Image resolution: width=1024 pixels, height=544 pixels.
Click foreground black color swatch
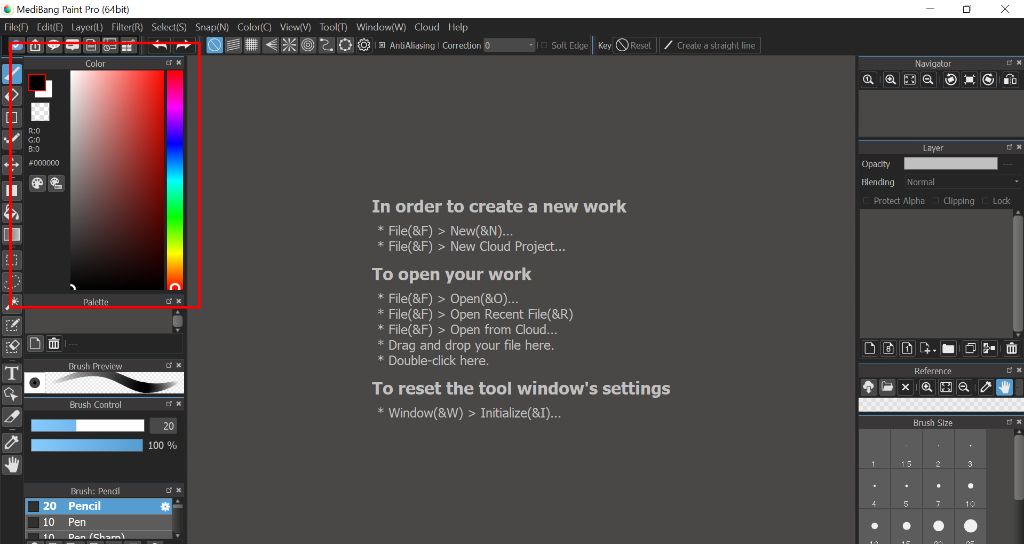(x=37, y=82)
